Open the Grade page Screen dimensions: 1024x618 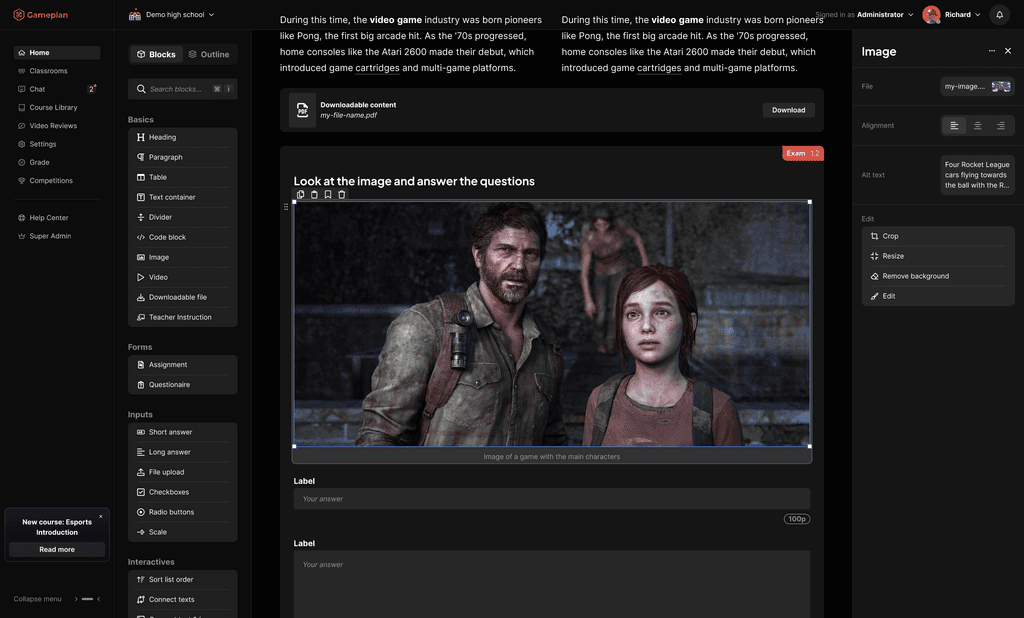pos(57,162)
